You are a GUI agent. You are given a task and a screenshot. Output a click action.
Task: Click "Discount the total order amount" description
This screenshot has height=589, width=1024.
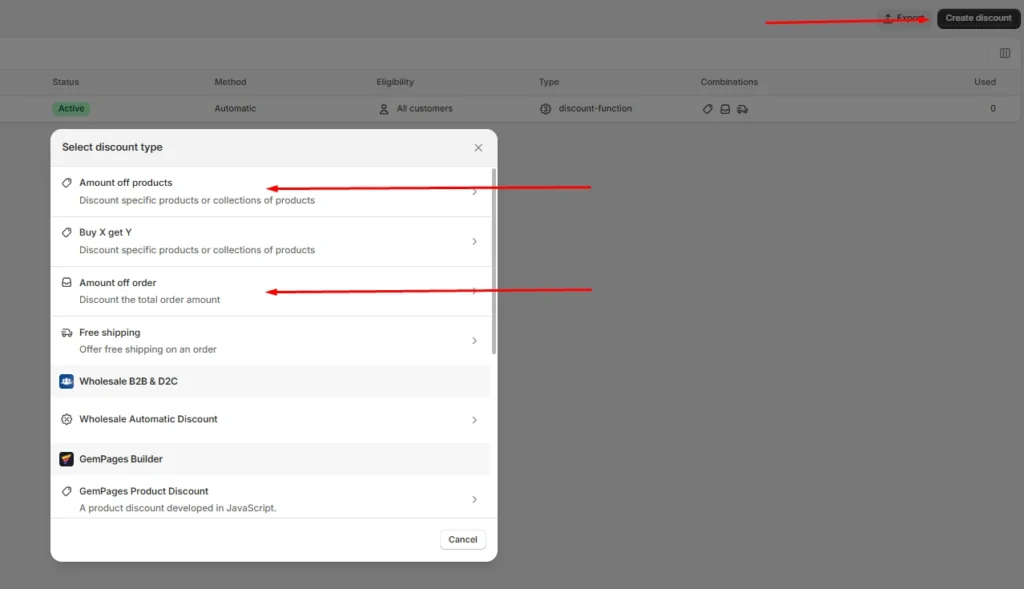pyautogui.click(x=150, y=300)
